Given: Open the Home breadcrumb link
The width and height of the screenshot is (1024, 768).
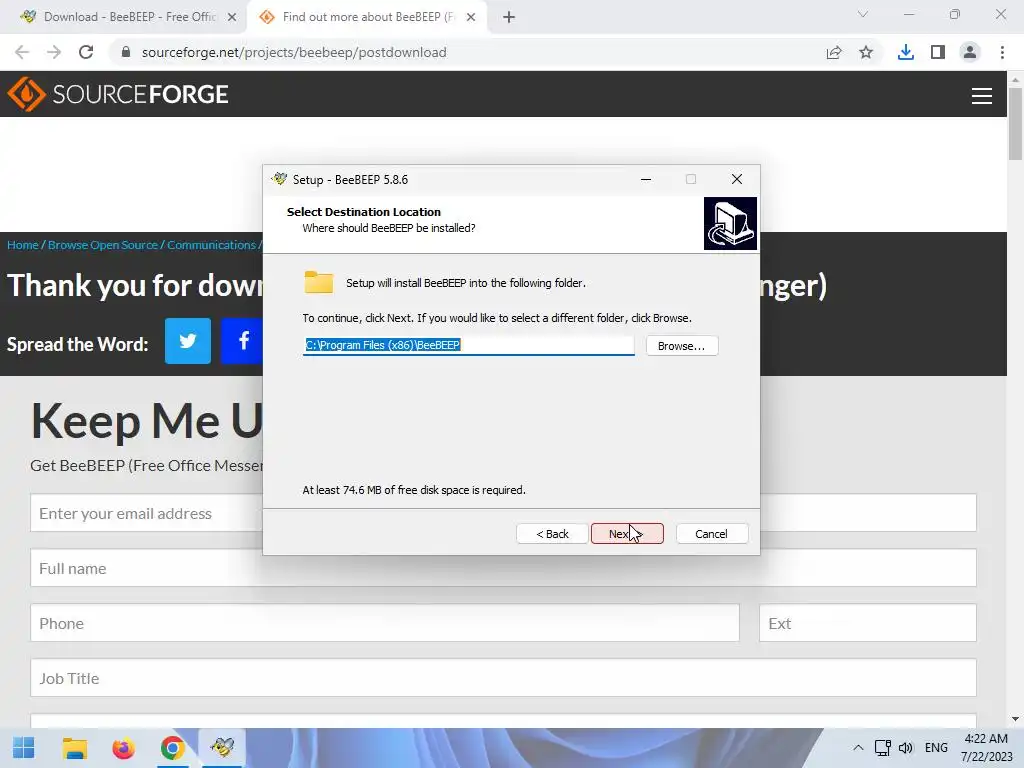Looking at the screenshot, I should [23, 245].
